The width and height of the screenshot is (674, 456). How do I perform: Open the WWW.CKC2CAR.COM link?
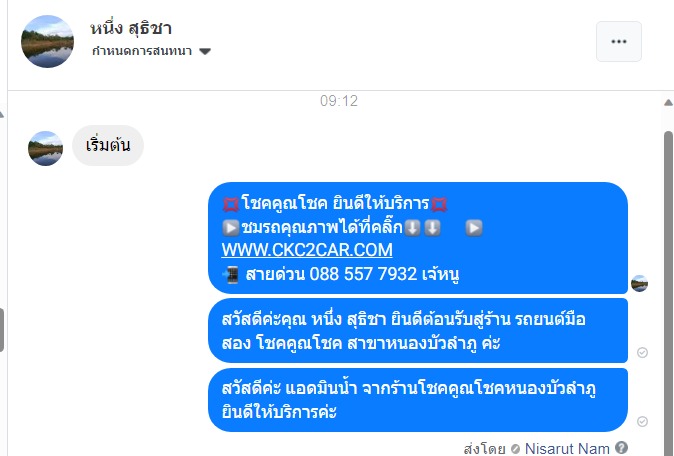tap(307, 250)
